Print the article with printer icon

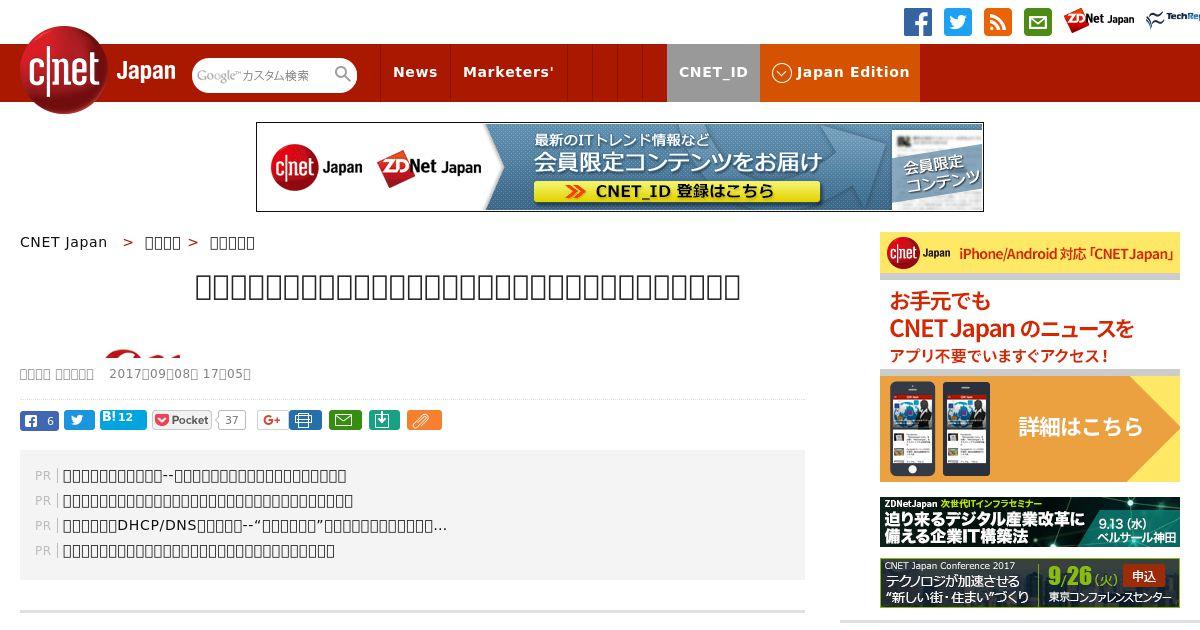click(x=305, y=420)
